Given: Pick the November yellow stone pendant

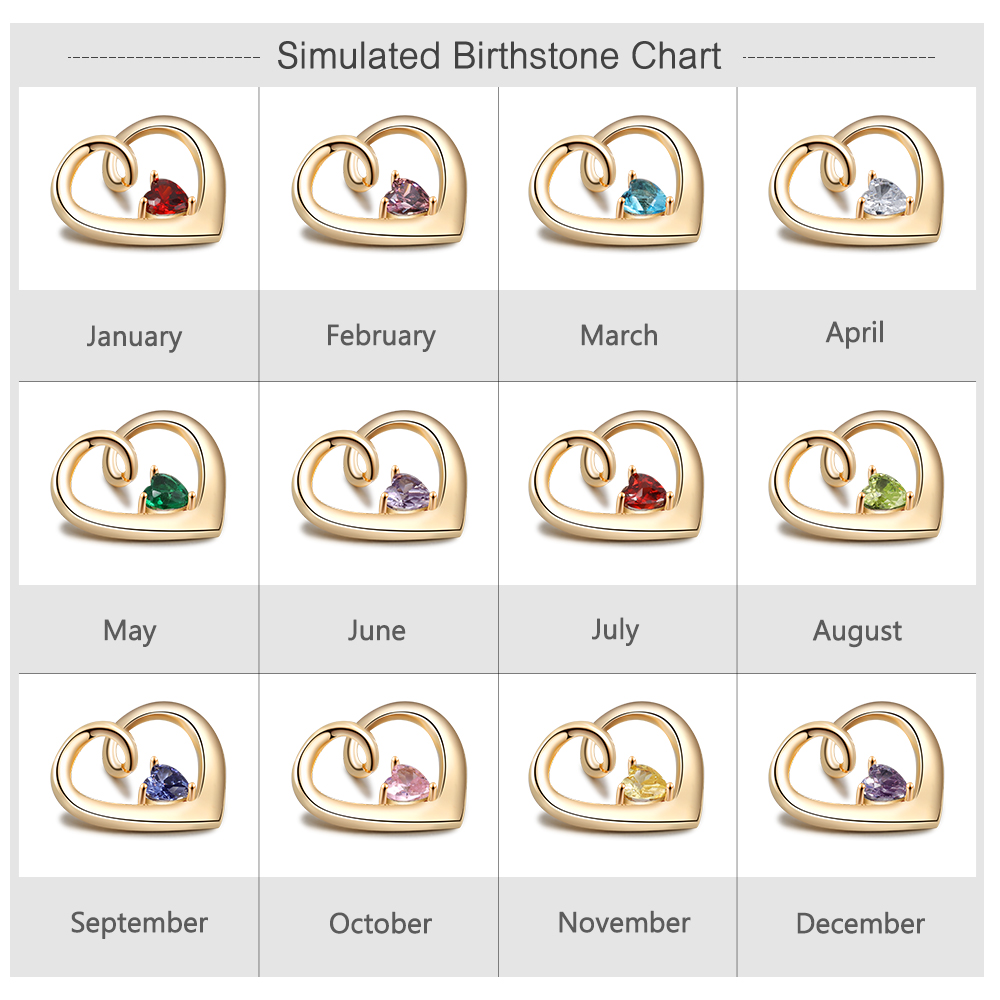Looking at the screenshot, I should [617, 767].
